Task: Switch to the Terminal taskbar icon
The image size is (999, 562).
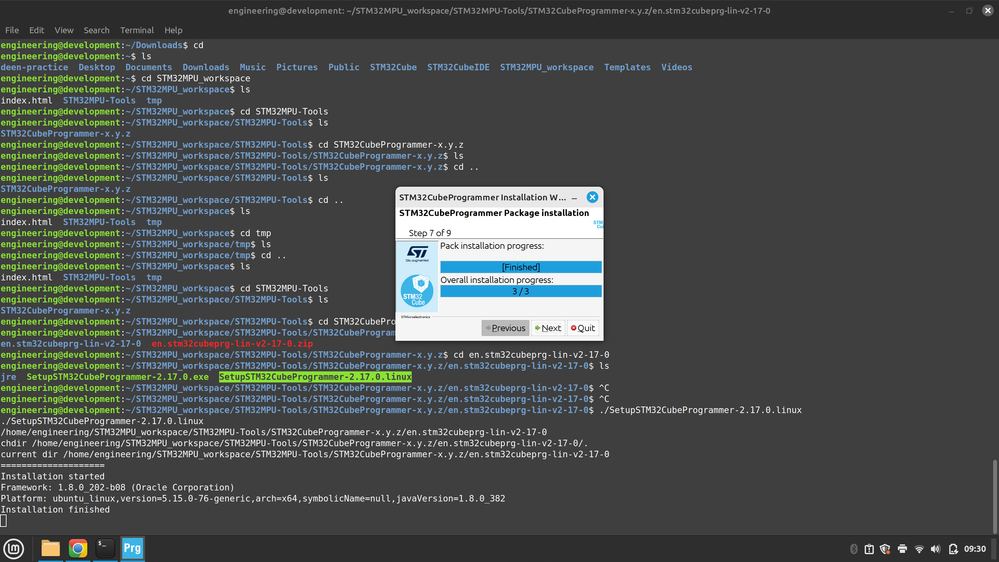Action: [x=105, y=549]
